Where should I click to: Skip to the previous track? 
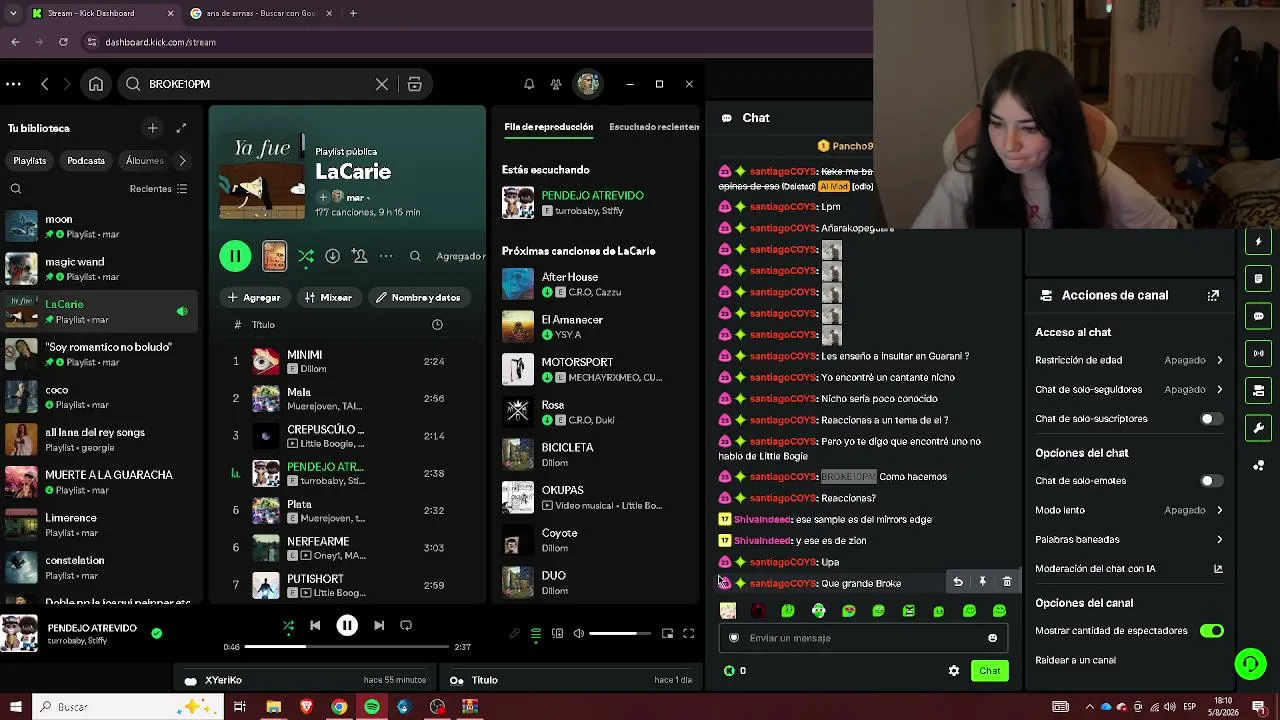click(315, 626)
